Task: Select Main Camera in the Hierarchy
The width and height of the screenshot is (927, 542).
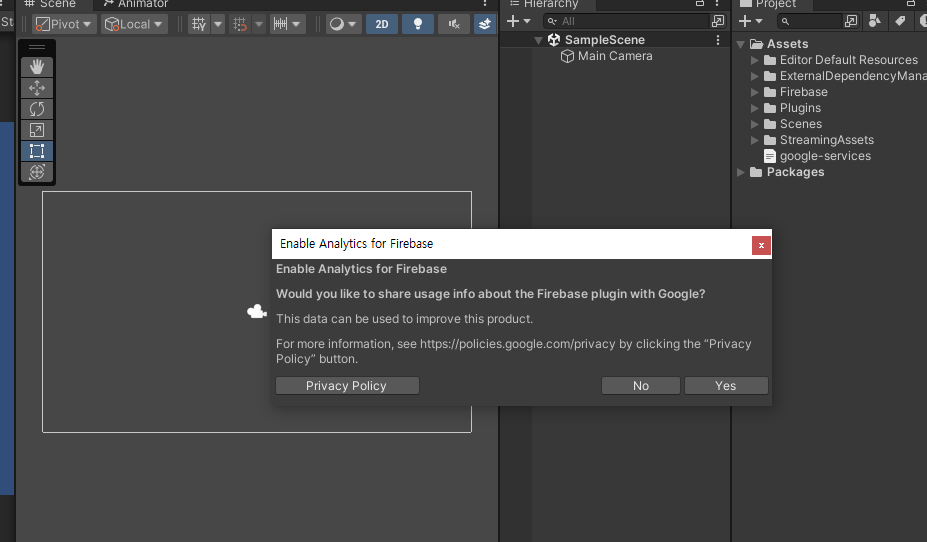Action: (x=615, y=56)
